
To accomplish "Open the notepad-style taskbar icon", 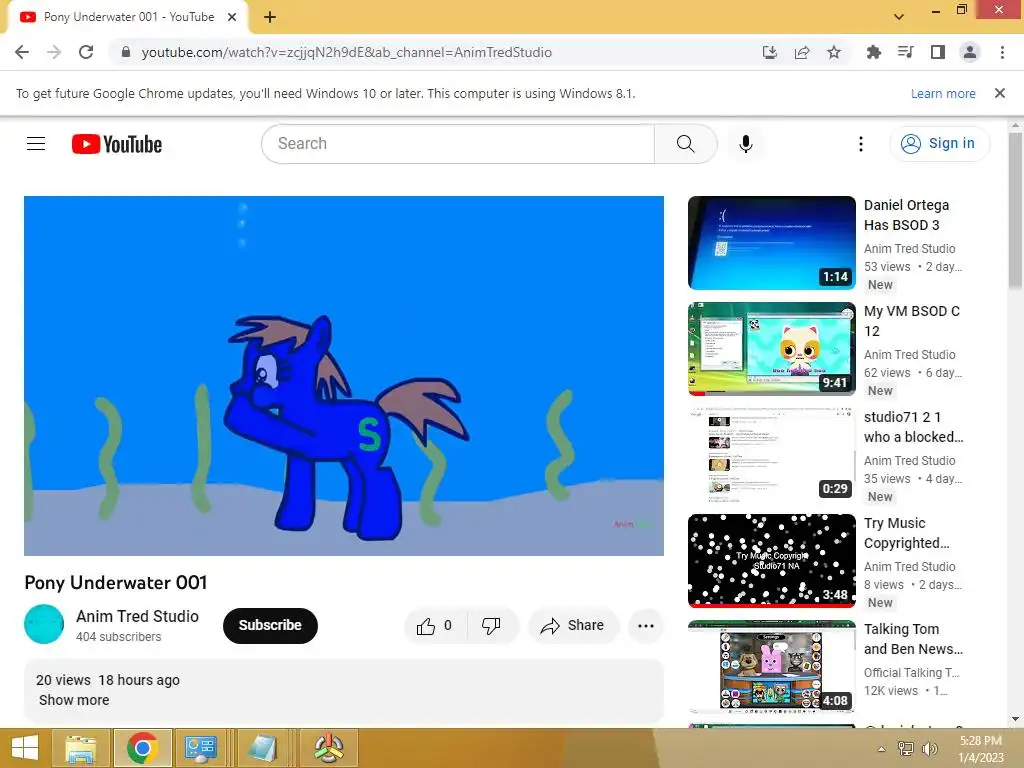I will tap(263, 748).
